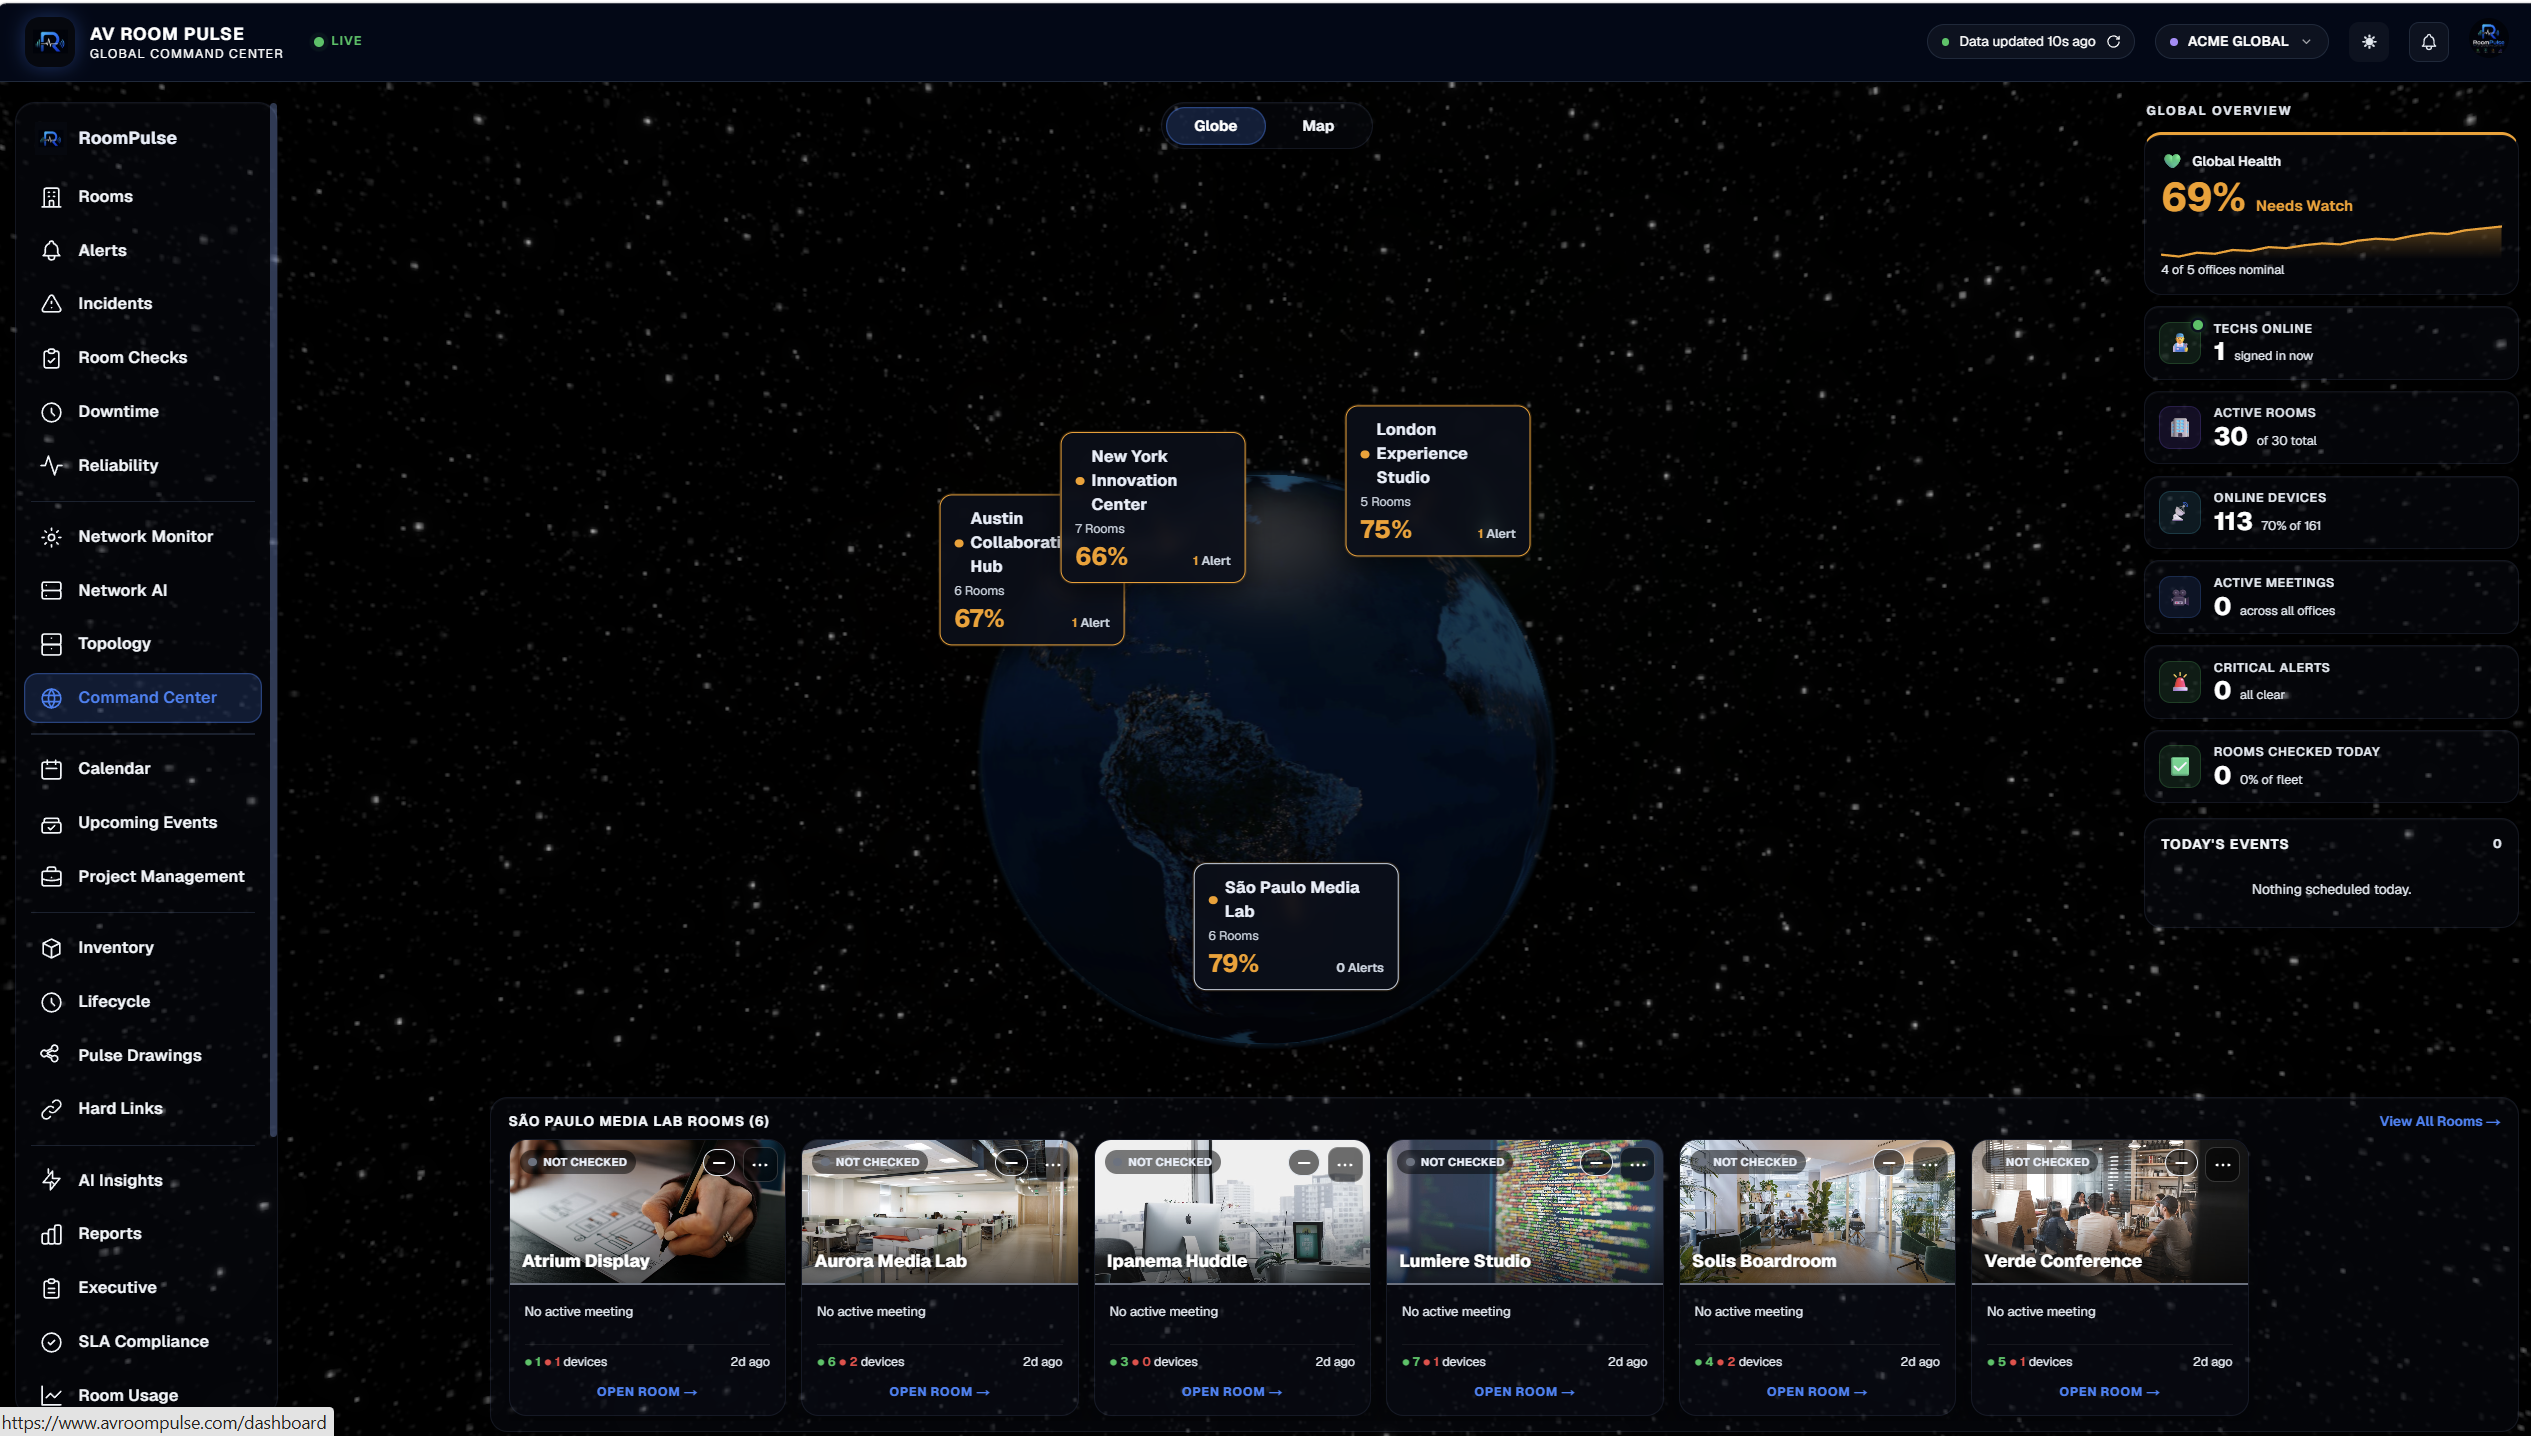The image size is (2531, 1436).
Task: Open SLA Compliance page
Action: coord(143,1342)
